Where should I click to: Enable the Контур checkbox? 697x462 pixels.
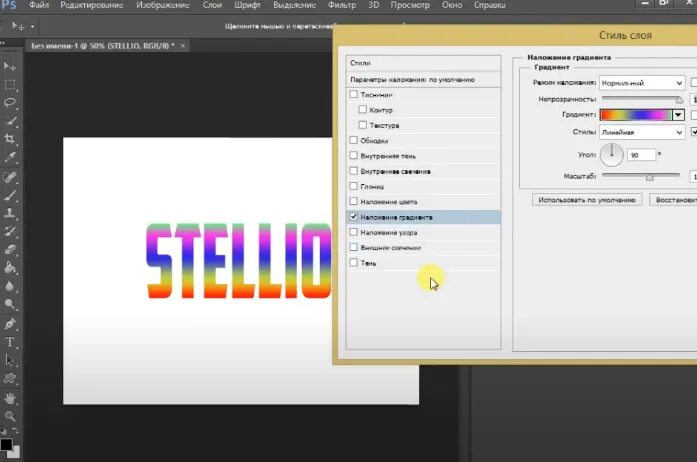coord(363,109)
